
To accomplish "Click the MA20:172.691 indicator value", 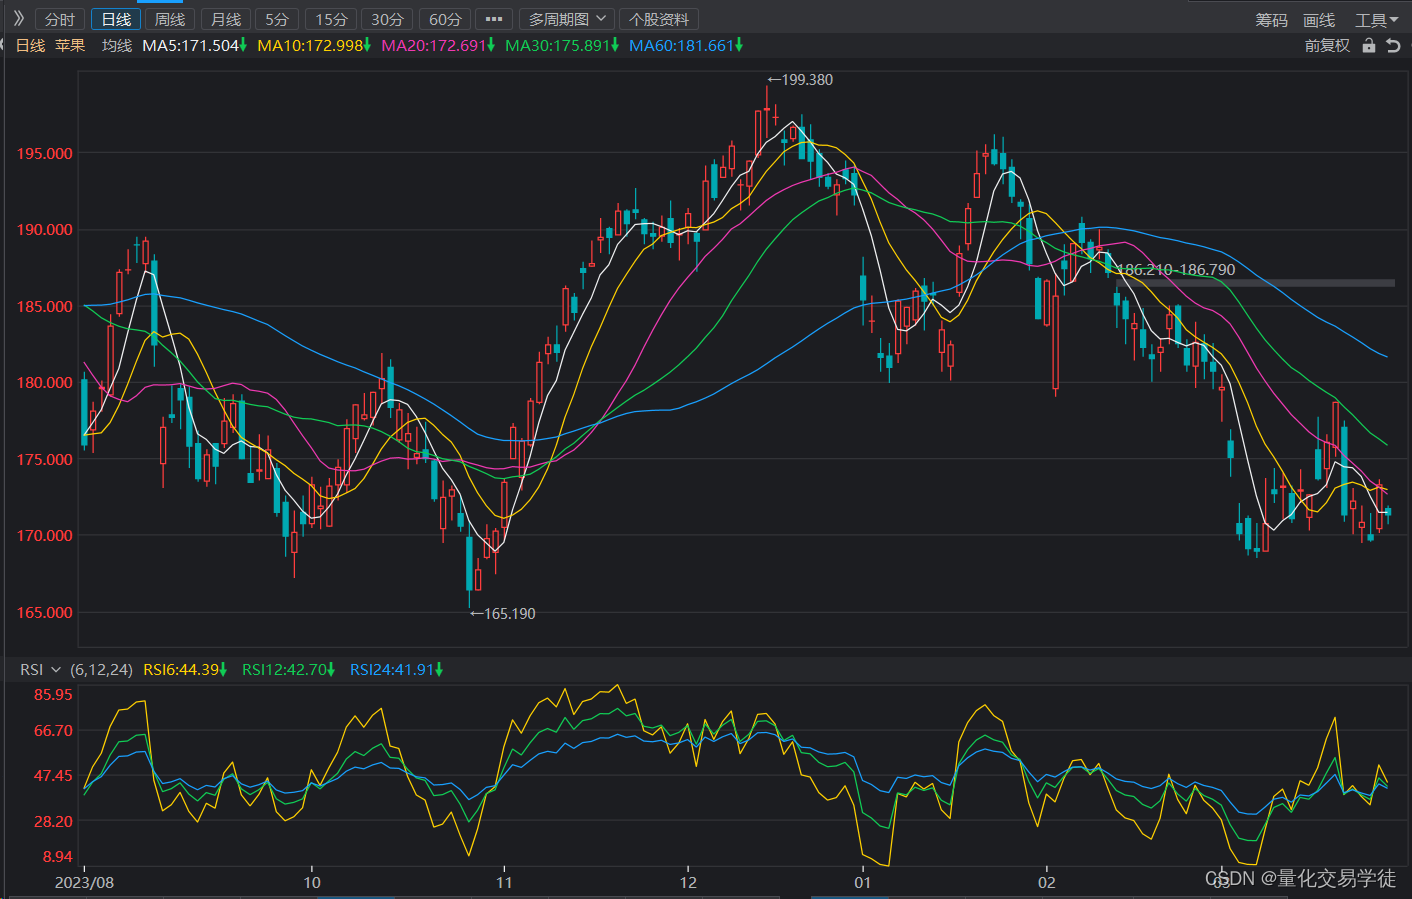I will [x=438, y=46].
